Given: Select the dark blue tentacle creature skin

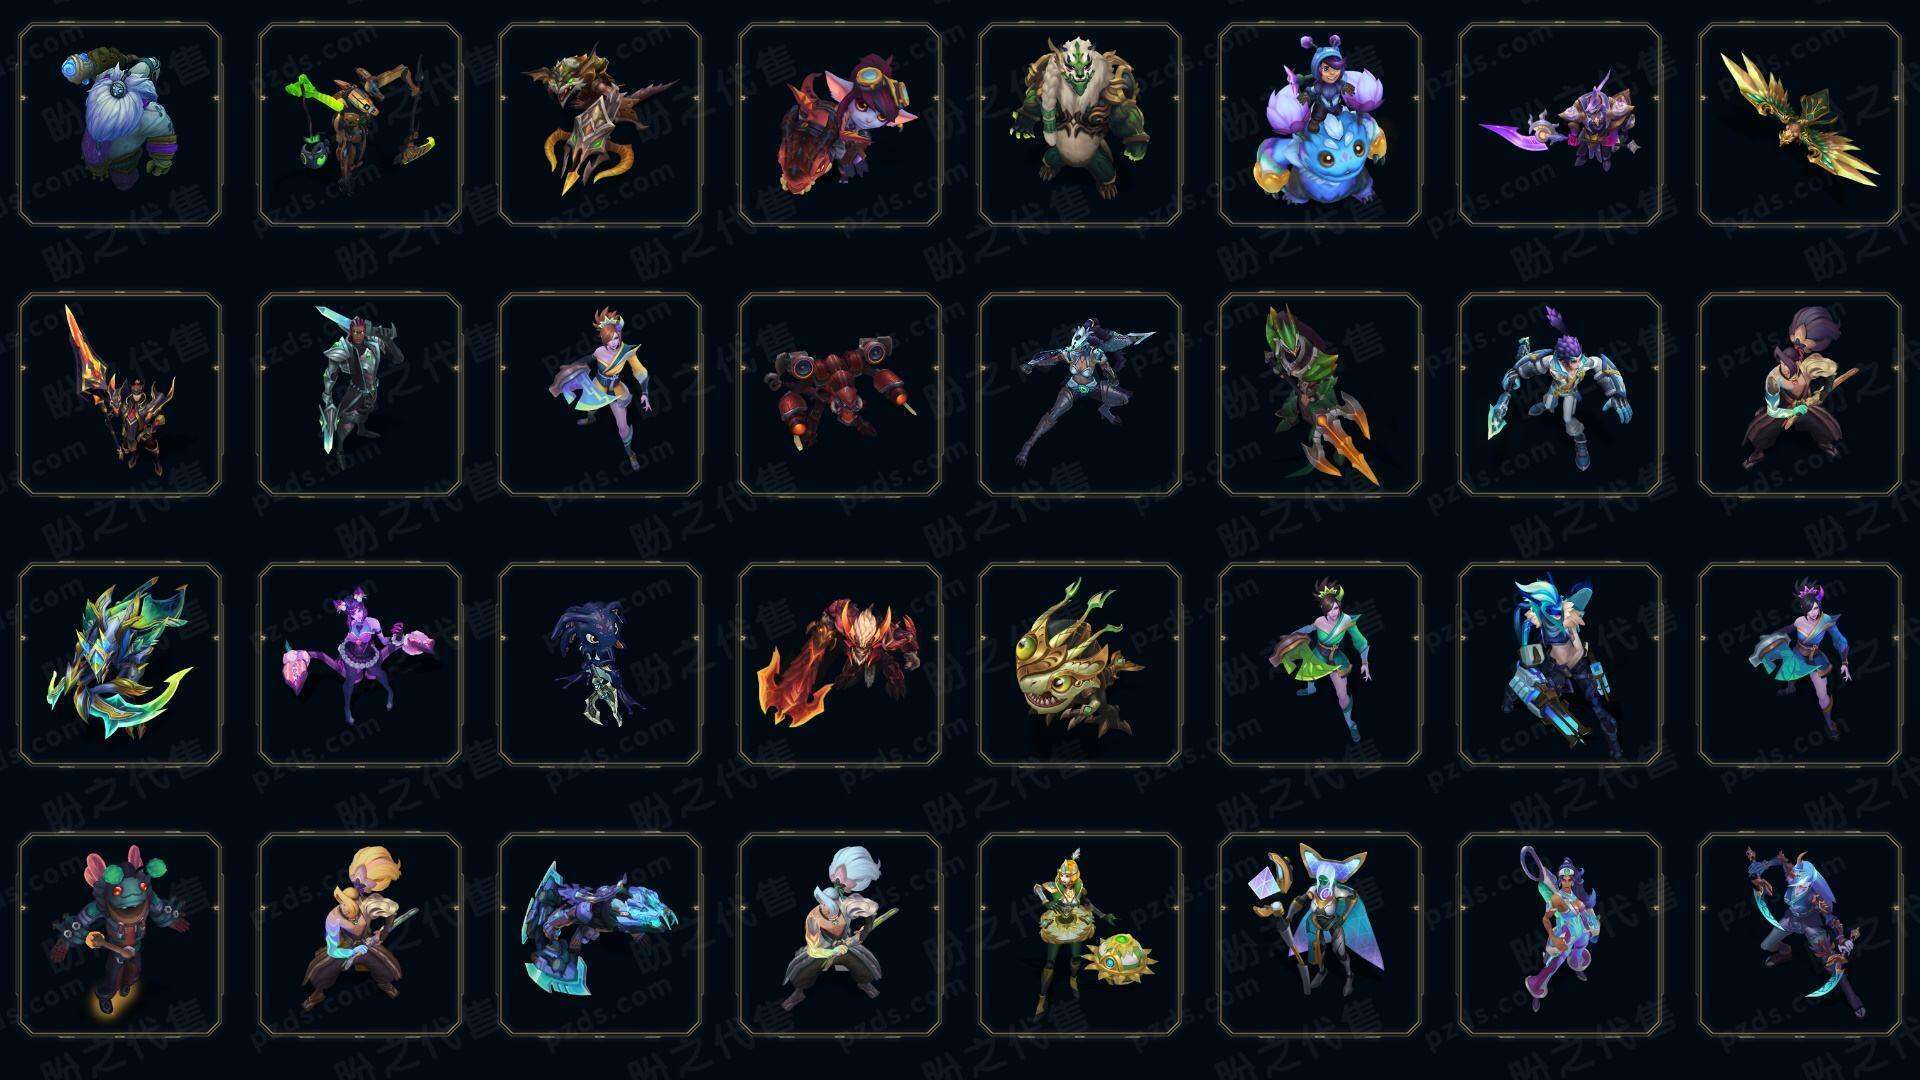Looking at the screenshot, I should click(x=600, y=664).
